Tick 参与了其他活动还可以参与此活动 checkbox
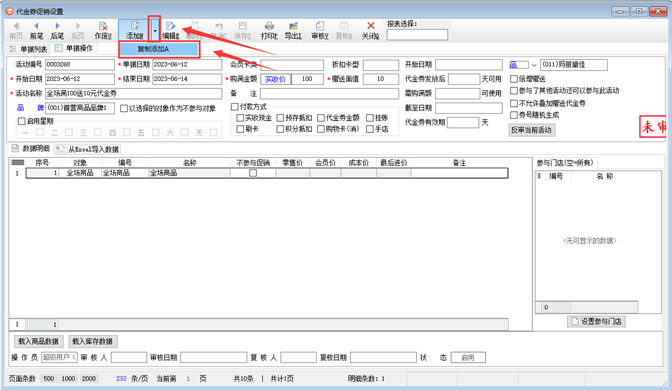Image resolution: width=672 pixels, height=390 pixels. click(514, 91)
